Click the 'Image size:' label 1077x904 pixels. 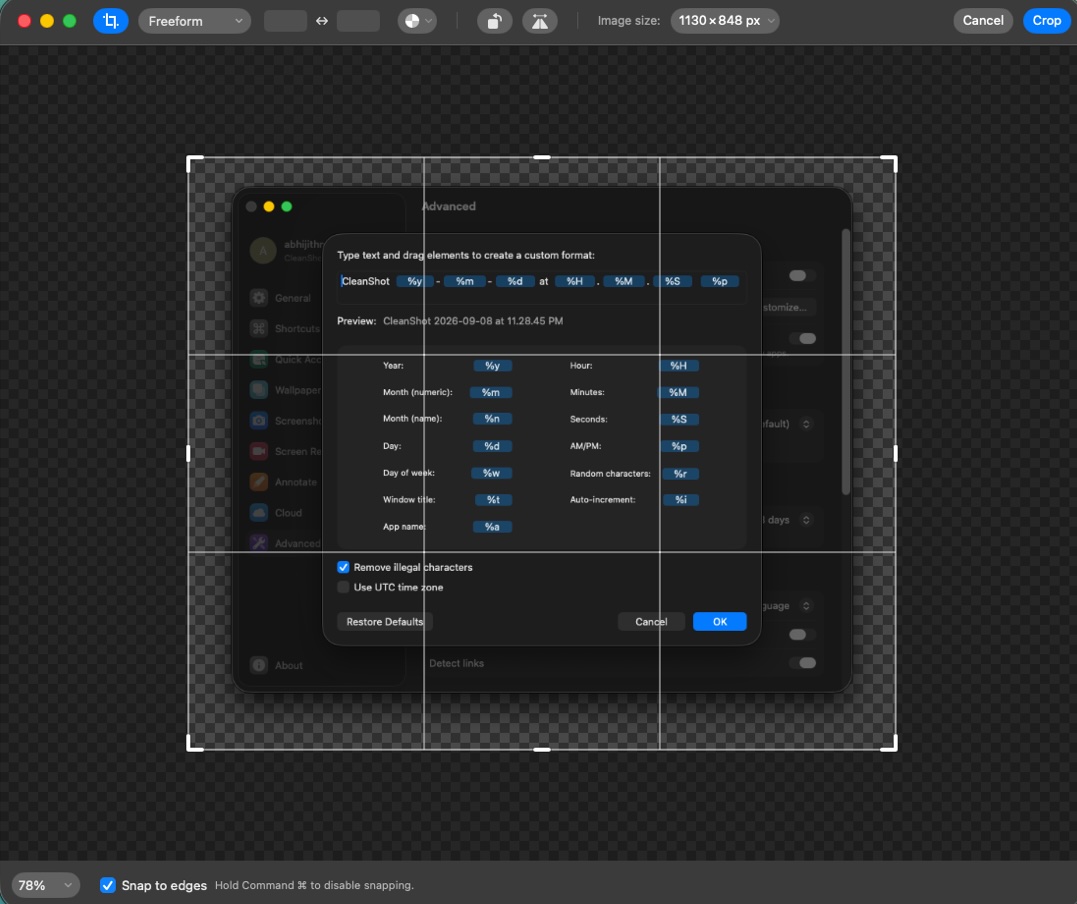(628, 21)
